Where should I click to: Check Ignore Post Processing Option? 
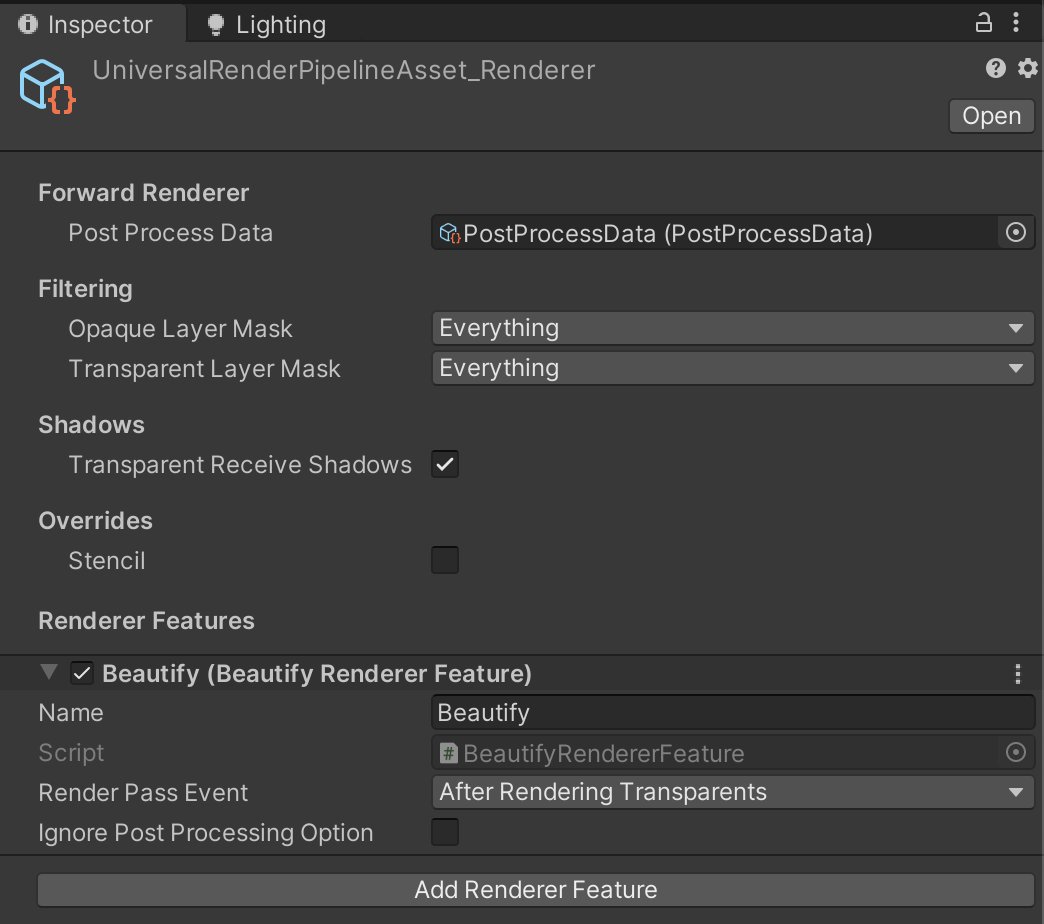coord(444,832)
